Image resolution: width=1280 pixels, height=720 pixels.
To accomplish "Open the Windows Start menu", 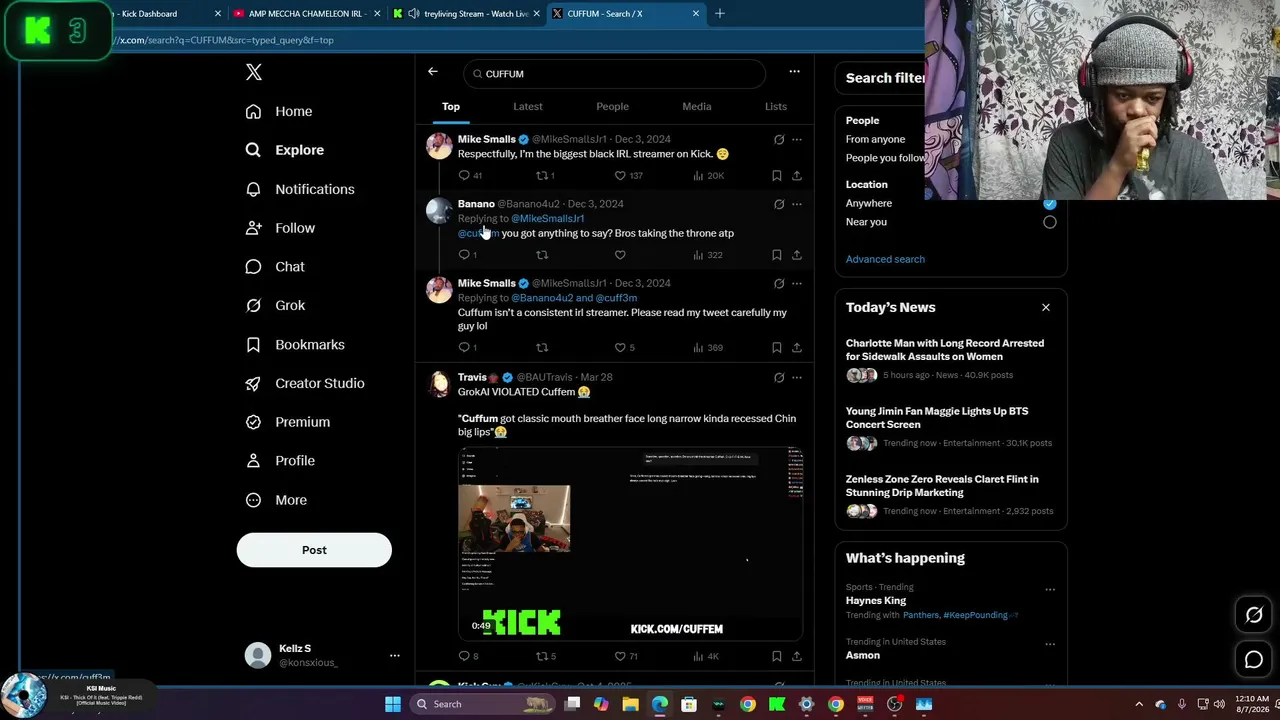I will [393, 704].
